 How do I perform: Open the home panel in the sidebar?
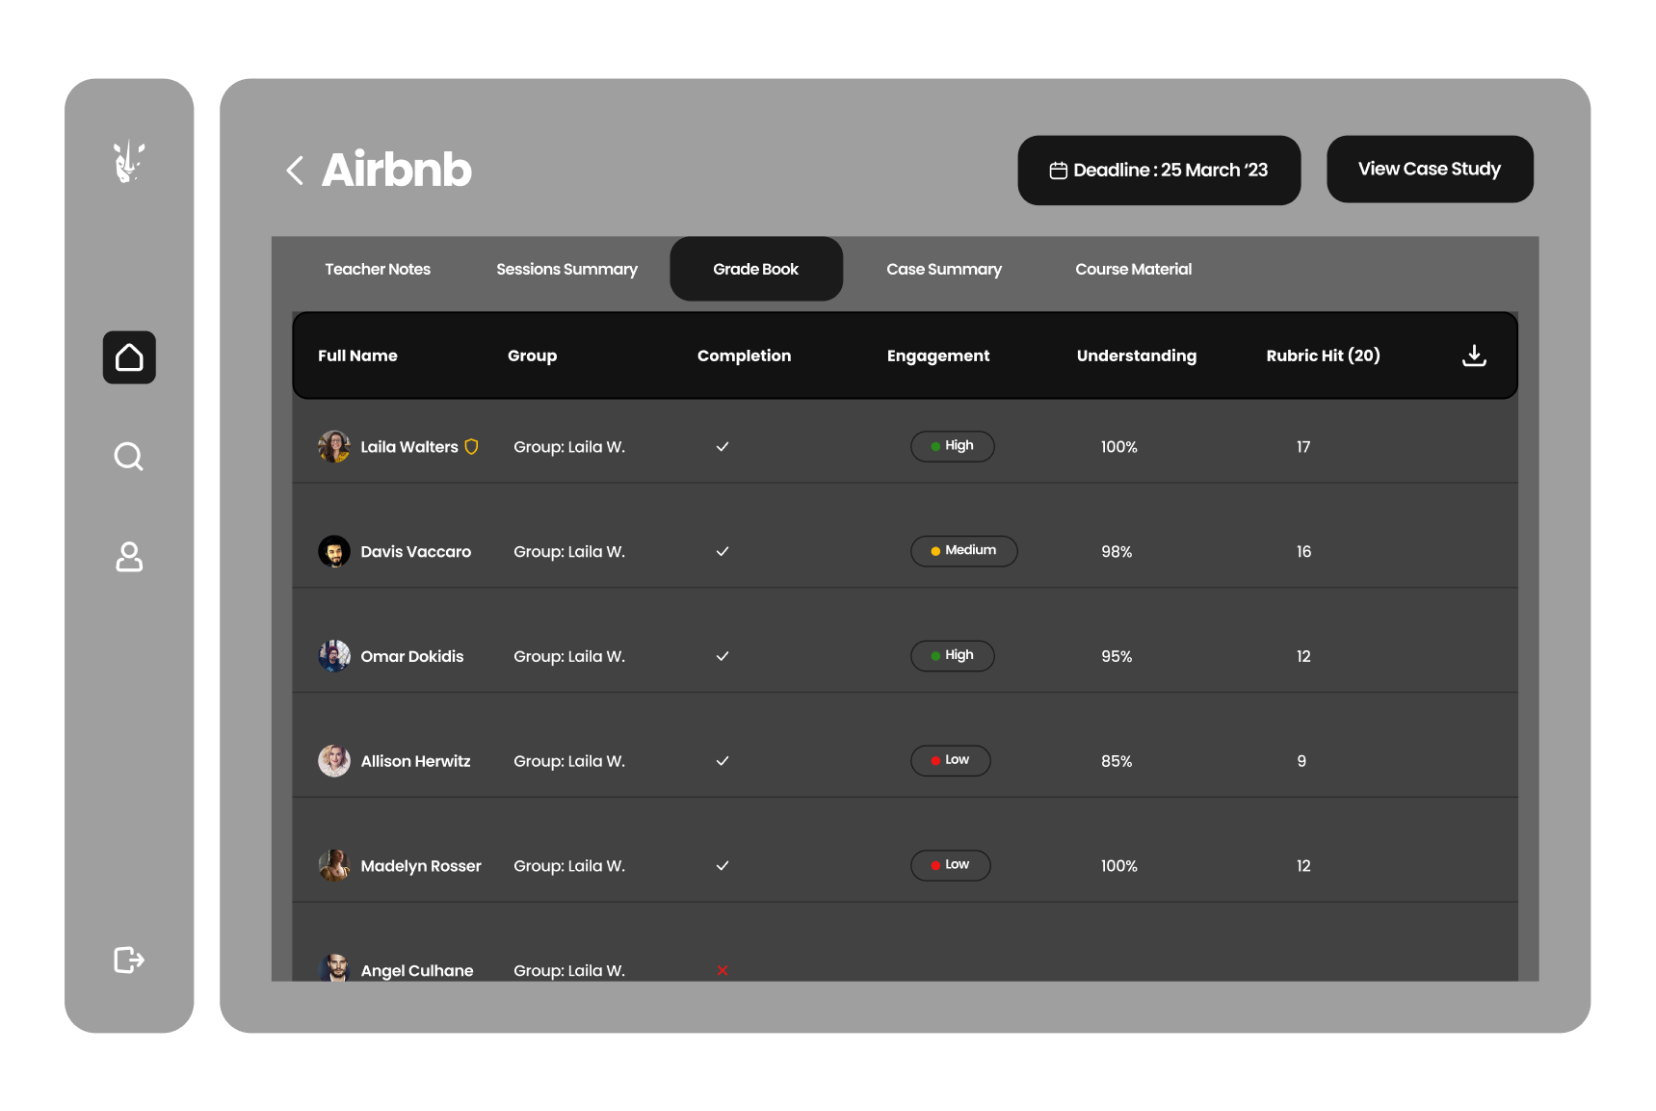pyautogui.click(x=129, y=357)
